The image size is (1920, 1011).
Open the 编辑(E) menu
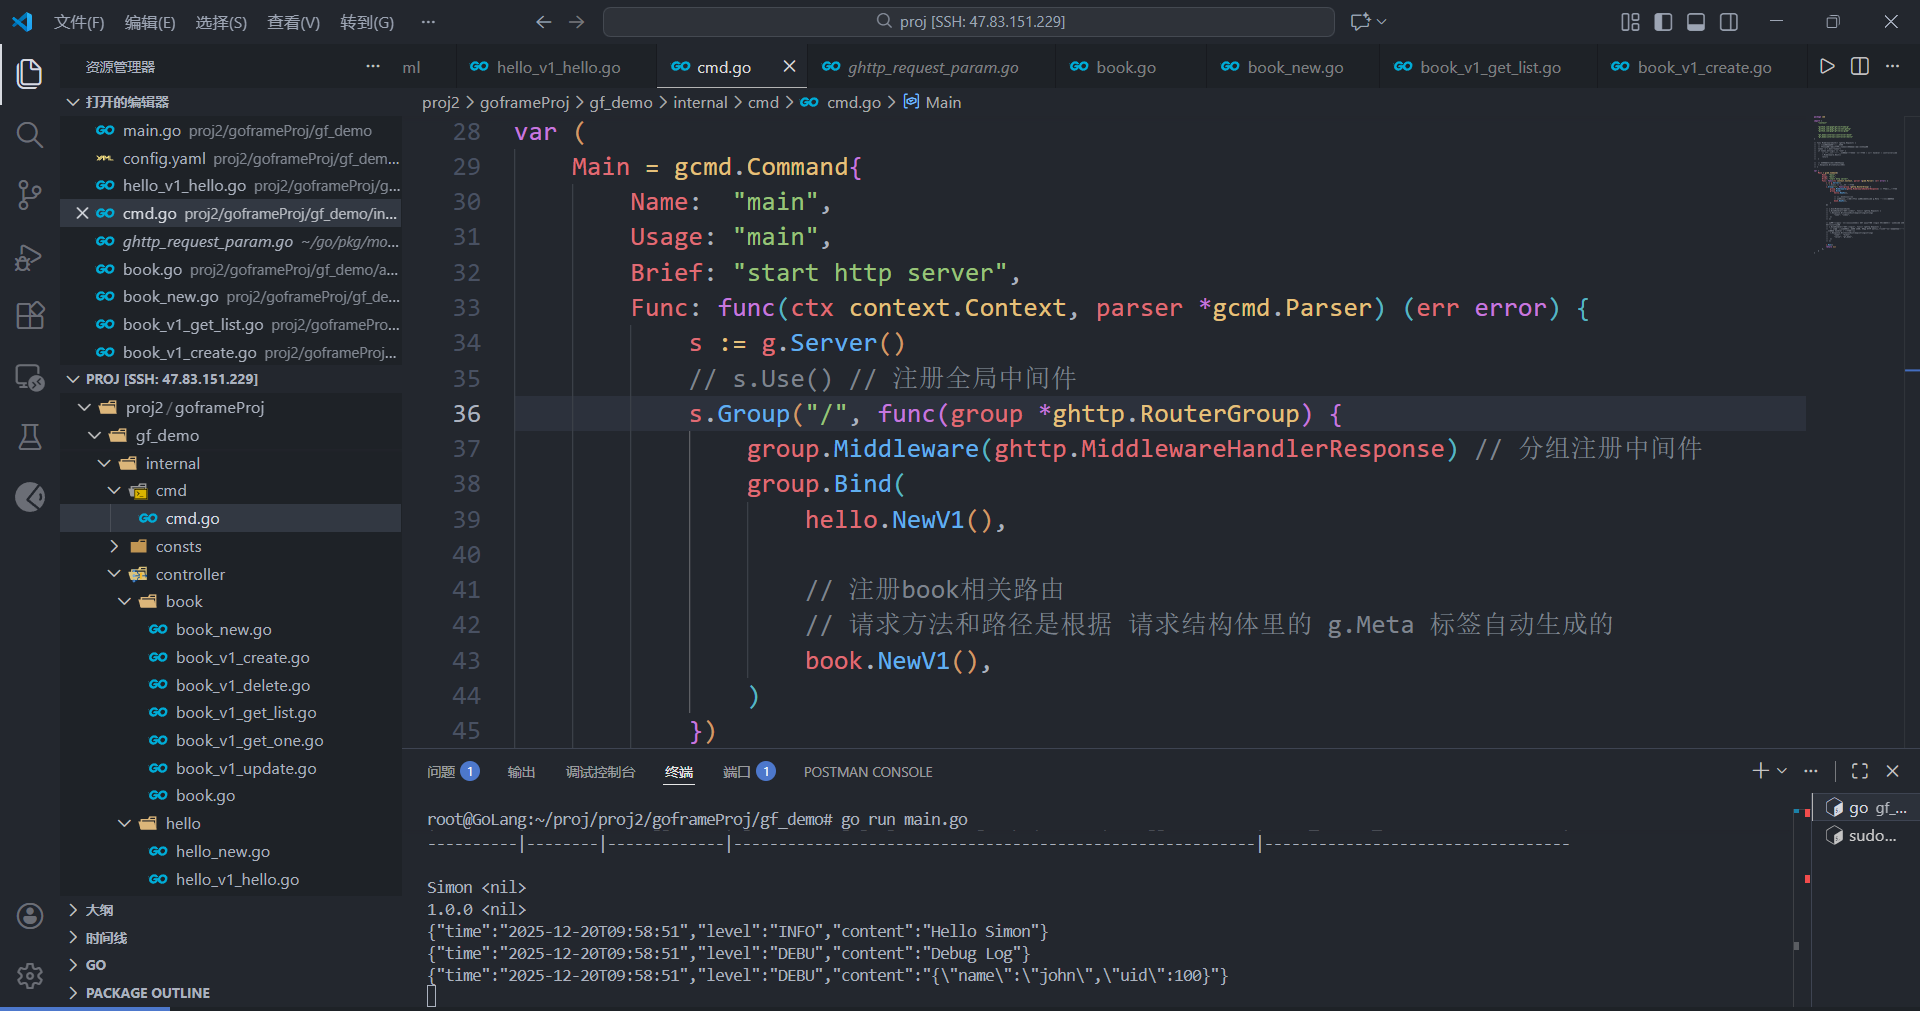tap(150, 22)
